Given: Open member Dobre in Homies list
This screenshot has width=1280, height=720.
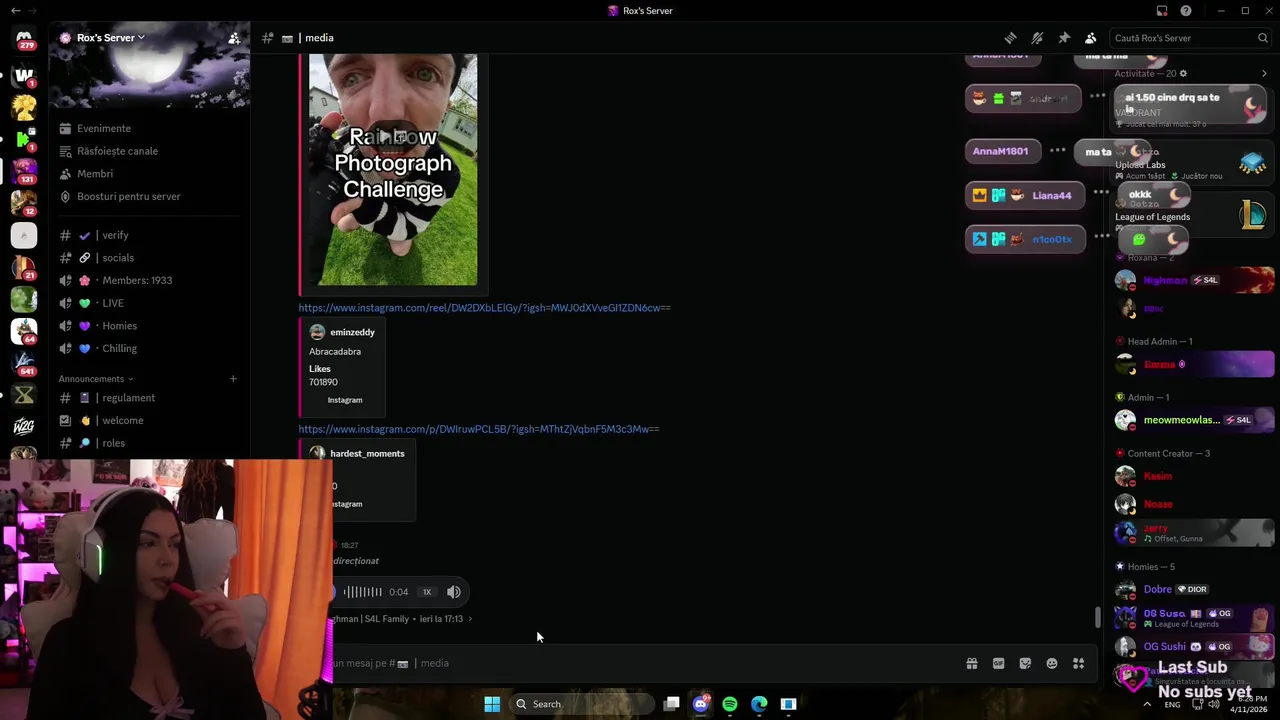Looking at the screenshot, I should 1195,589.
